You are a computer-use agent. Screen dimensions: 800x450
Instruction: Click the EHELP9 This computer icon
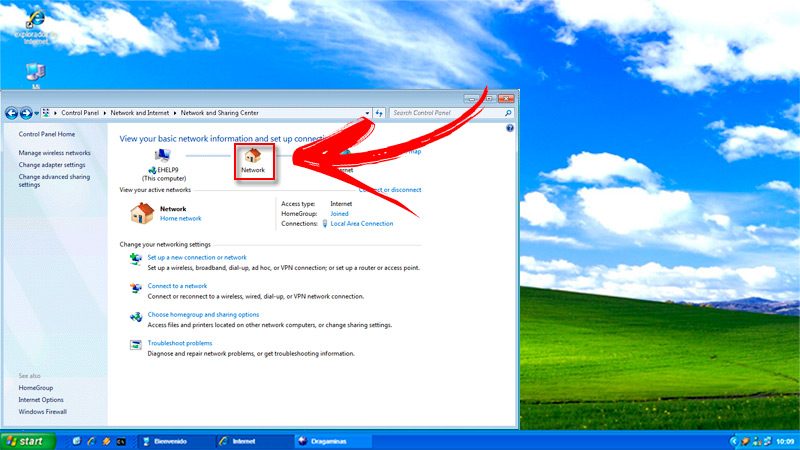point(162,155)
